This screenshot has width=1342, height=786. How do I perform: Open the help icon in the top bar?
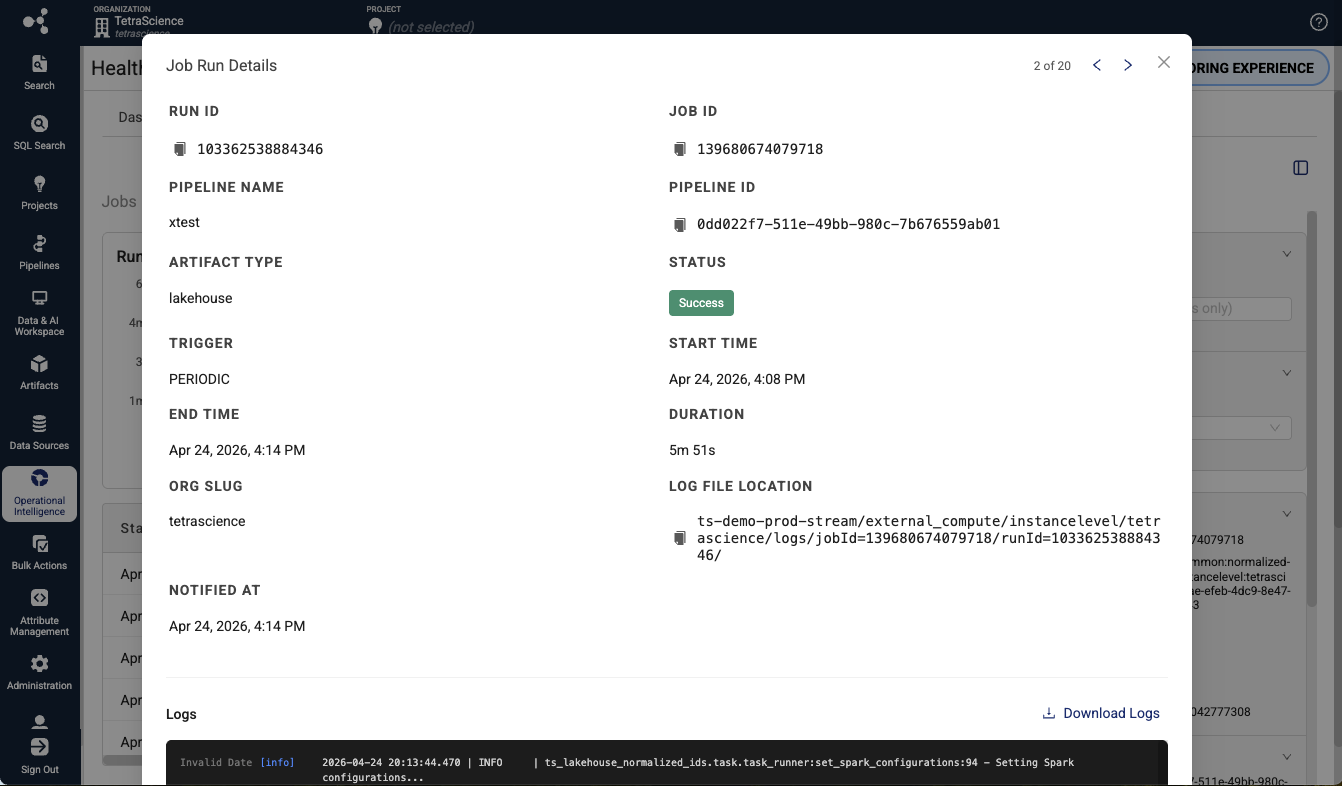point(1318,21)
